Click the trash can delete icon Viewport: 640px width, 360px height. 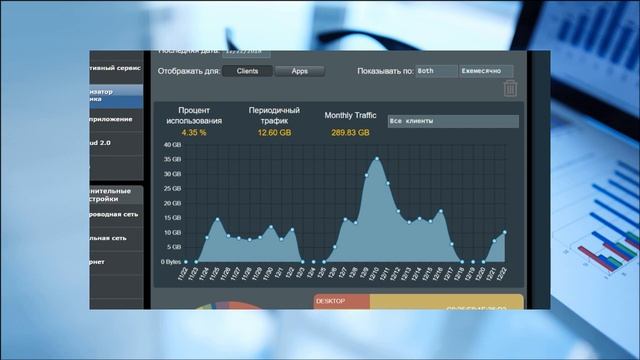[510, 88]
